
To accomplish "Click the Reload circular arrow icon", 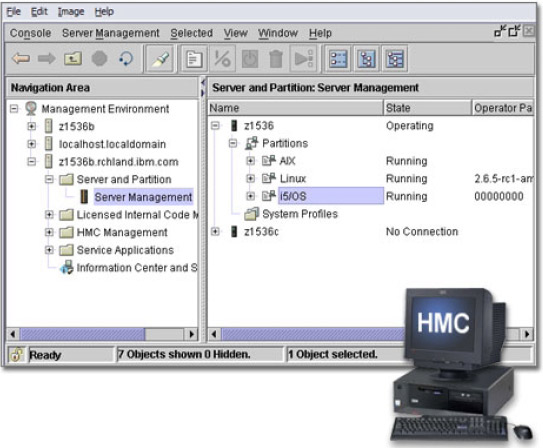I will (x=126, y=58).
